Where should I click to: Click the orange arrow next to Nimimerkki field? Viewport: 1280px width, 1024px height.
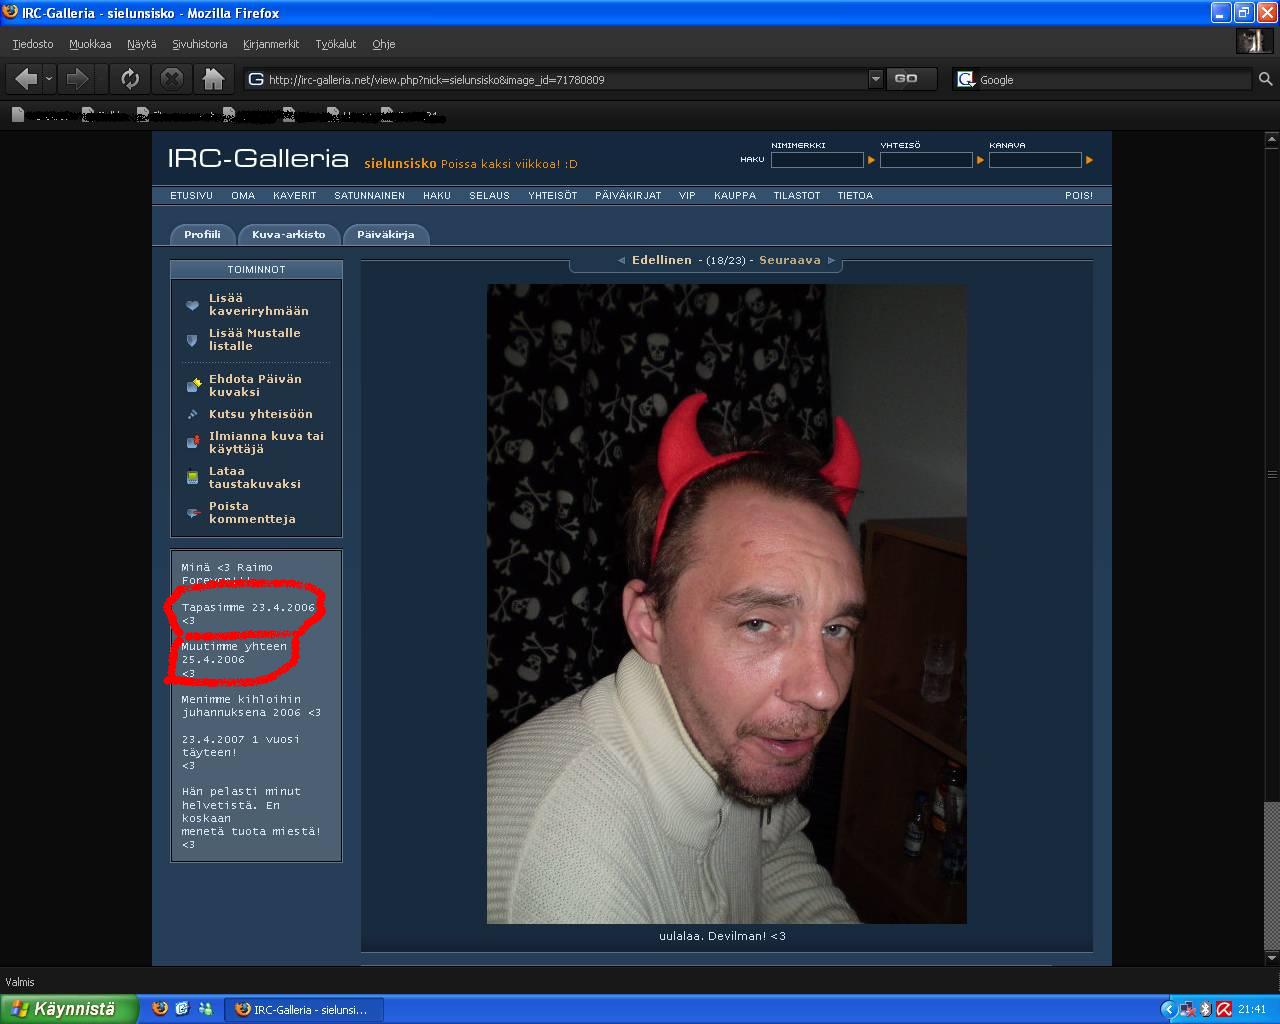pyautogui.click(x=871, y=160)
